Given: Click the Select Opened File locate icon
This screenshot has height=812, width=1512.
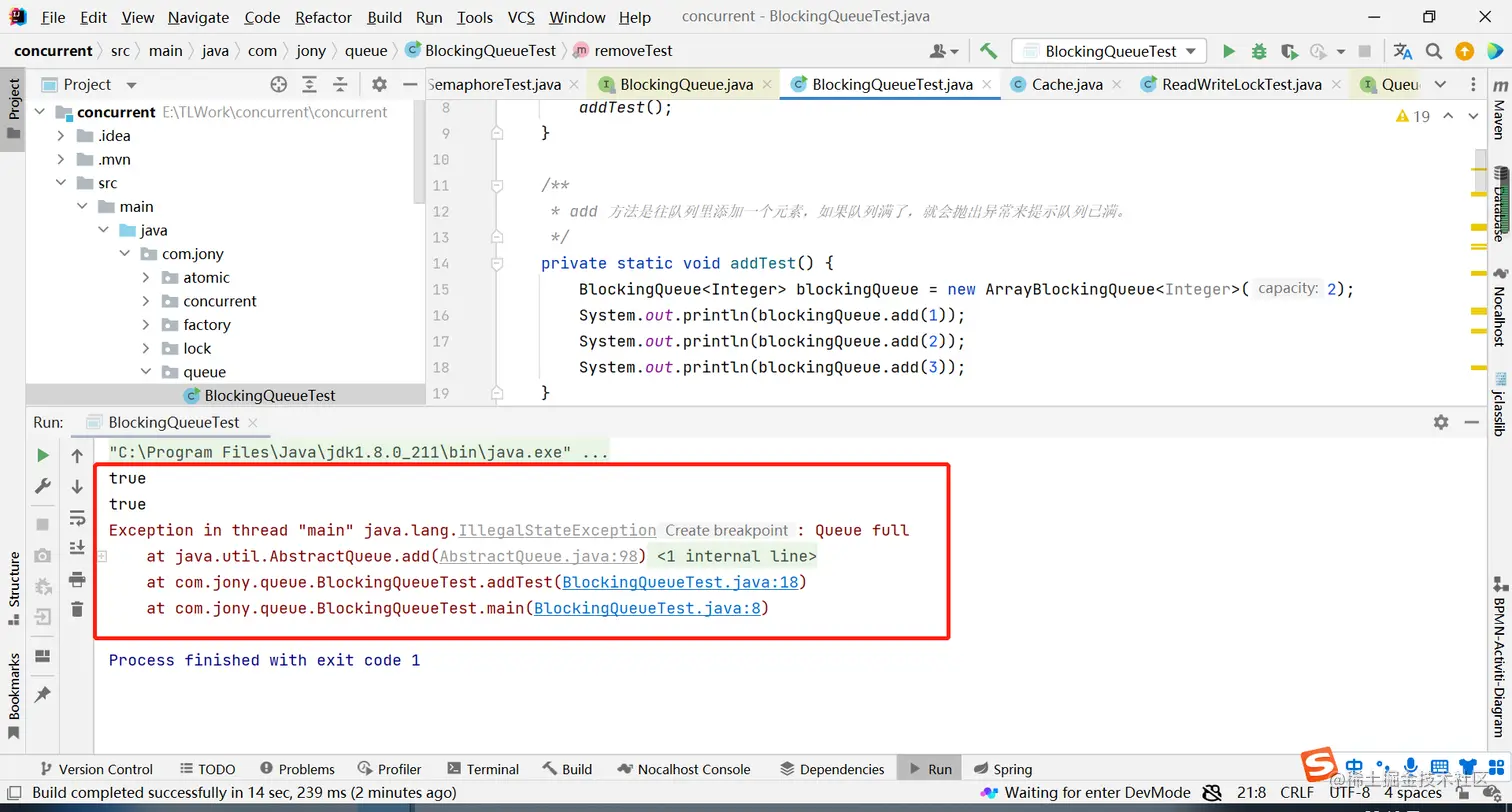Looking at the screenshot, I should [x=279, y=85].
